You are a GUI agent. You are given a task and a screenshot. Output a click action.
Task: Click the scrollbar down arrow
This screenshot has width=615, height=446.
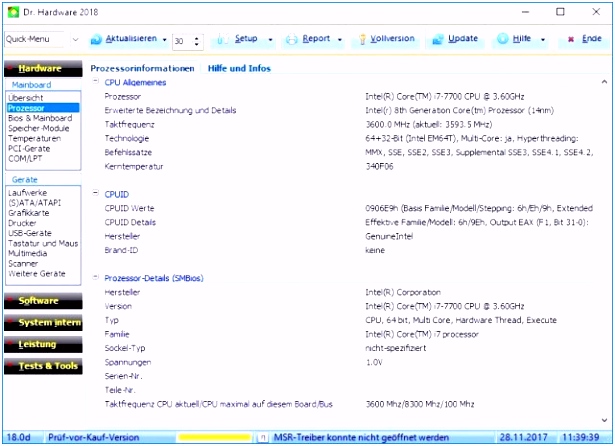pos(604,420)
